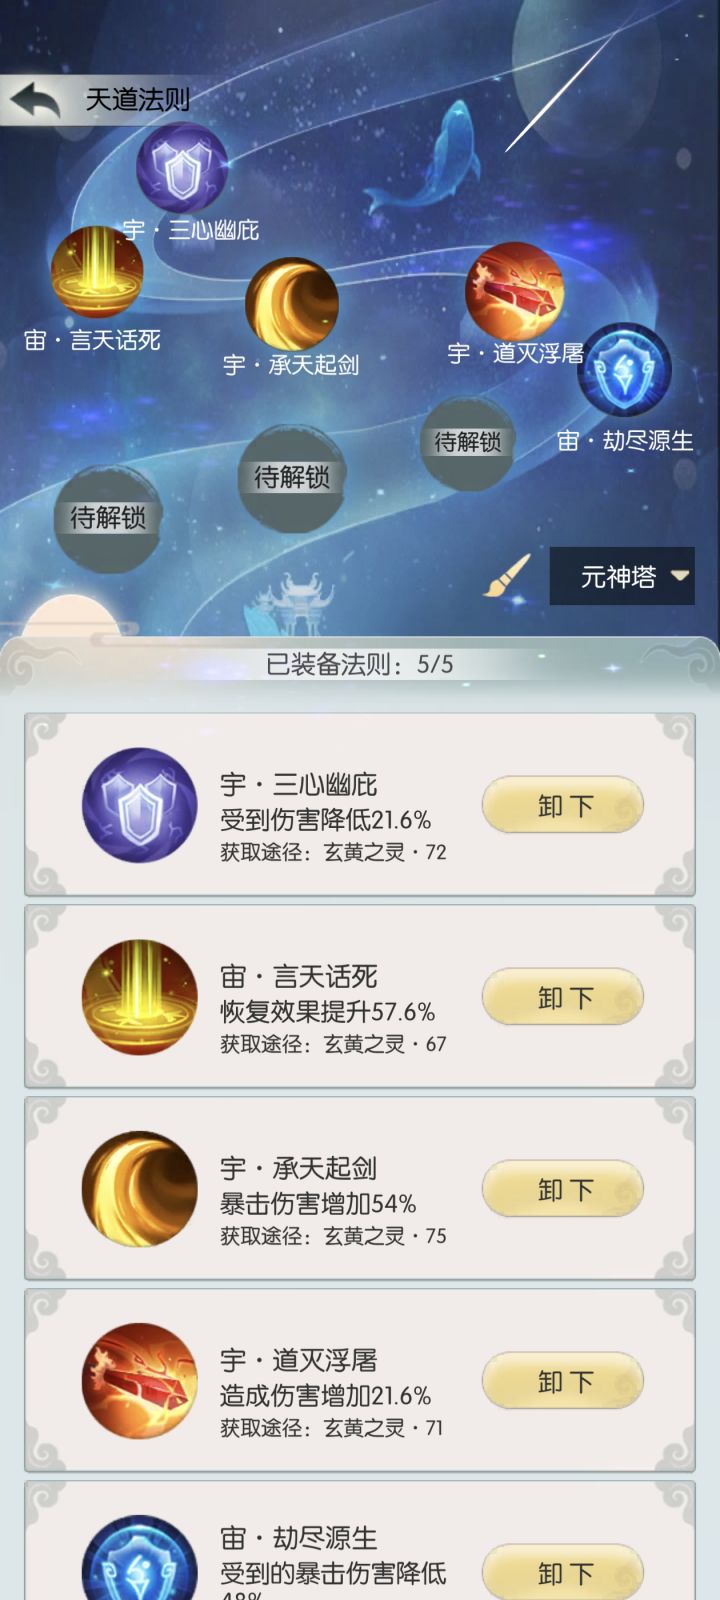Tap the 宇·承天起剑 icon in equipped list
This screenshot has height=1600, width=720.
(140, 1190)
